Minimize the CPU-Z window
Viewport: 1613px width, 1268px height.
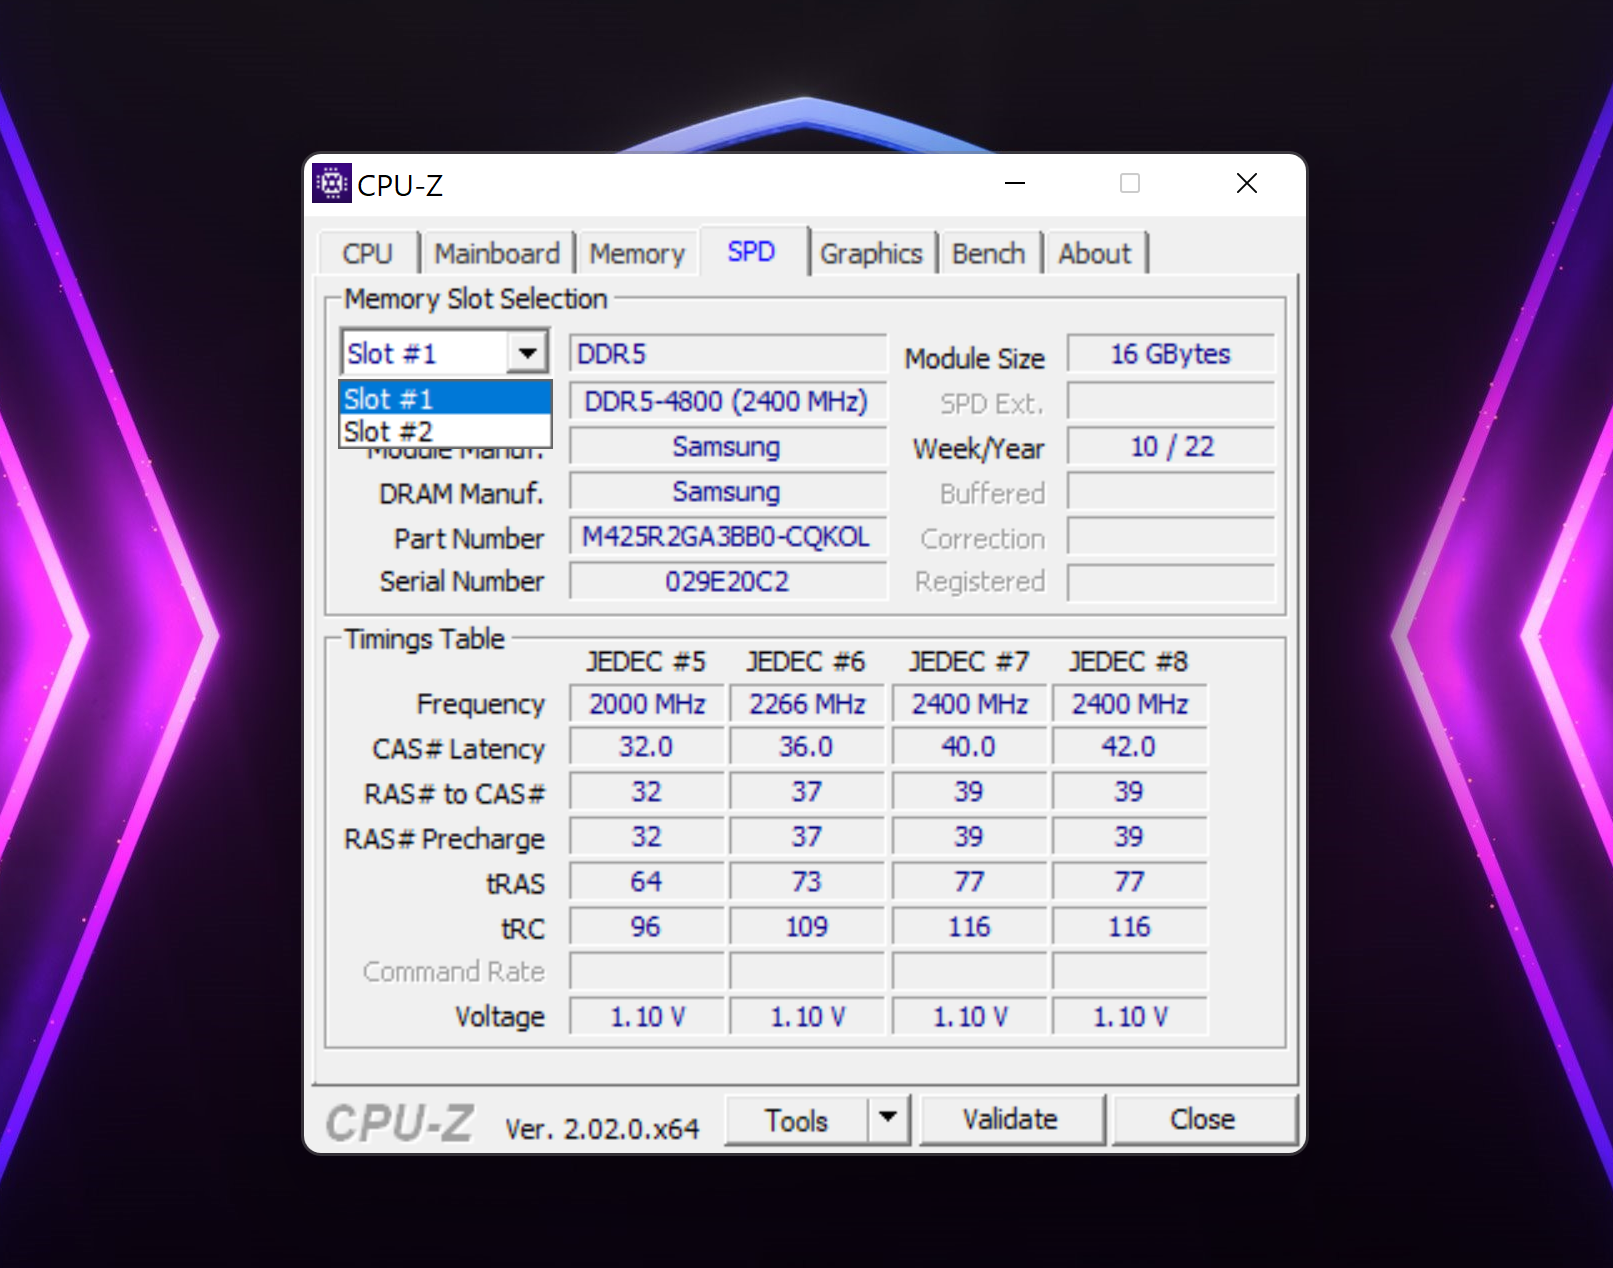(1015, 184)
